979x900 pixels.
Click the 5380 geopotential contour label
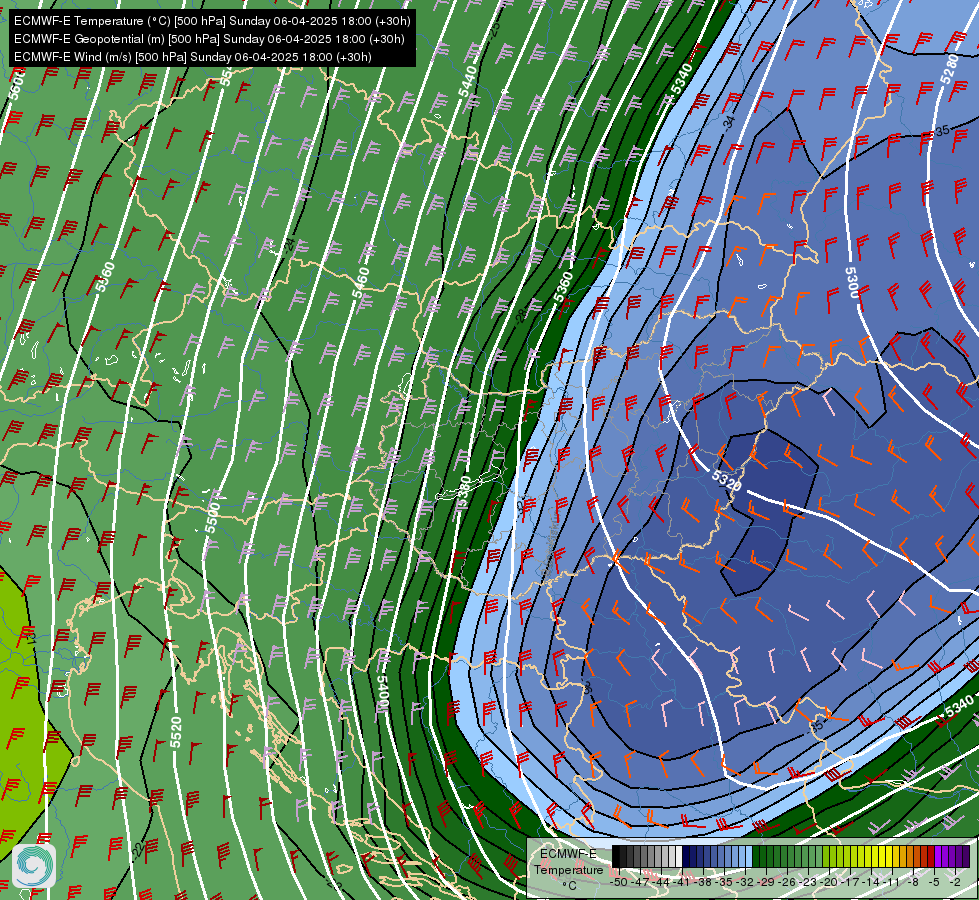click(x=464, y=493)
